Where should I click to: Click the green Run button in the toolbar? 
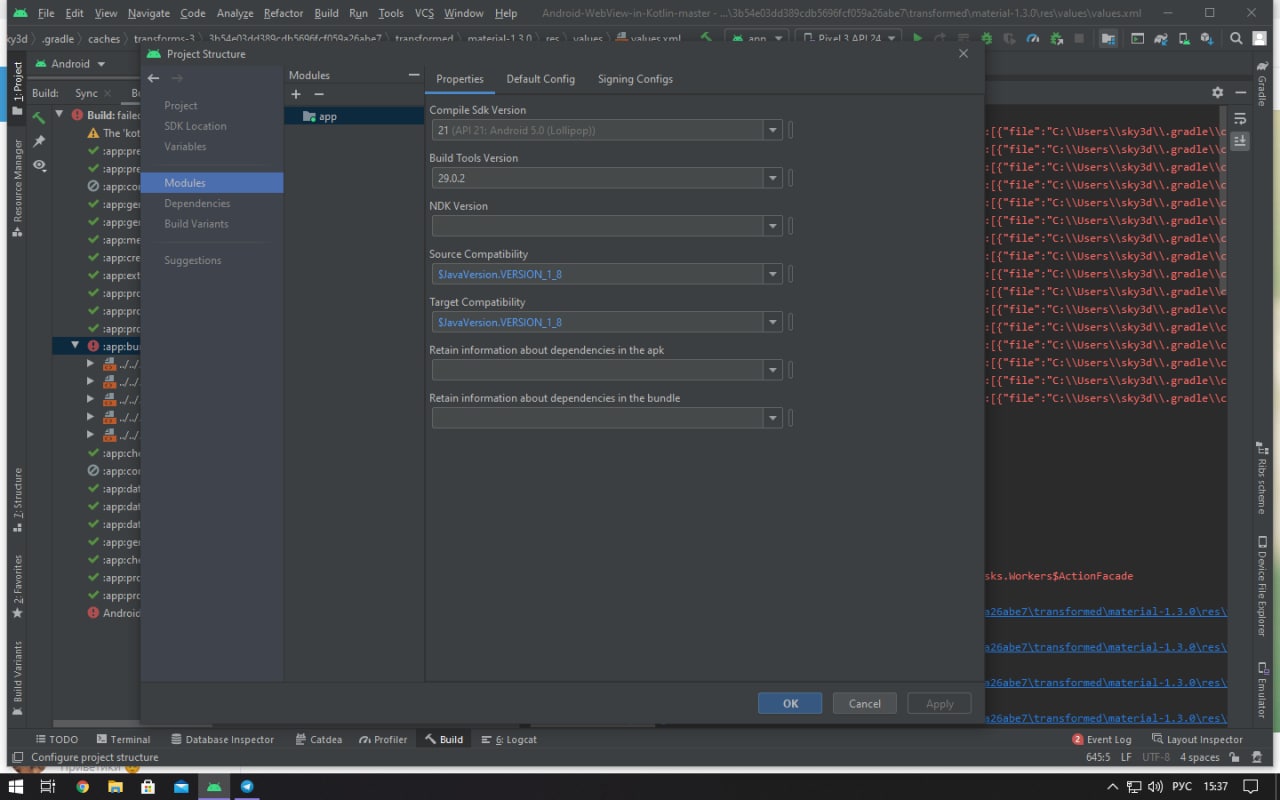point(917,38)
